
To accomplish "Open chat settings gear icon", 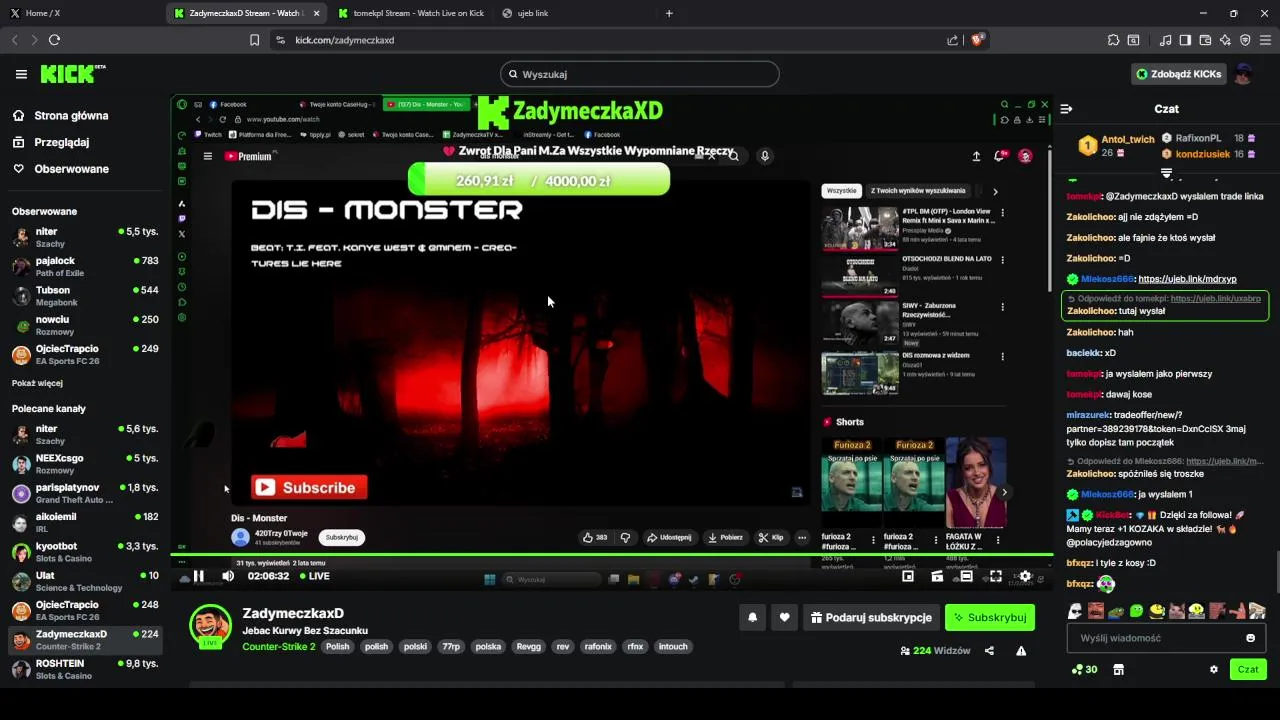I will (x=1214, y=670).
